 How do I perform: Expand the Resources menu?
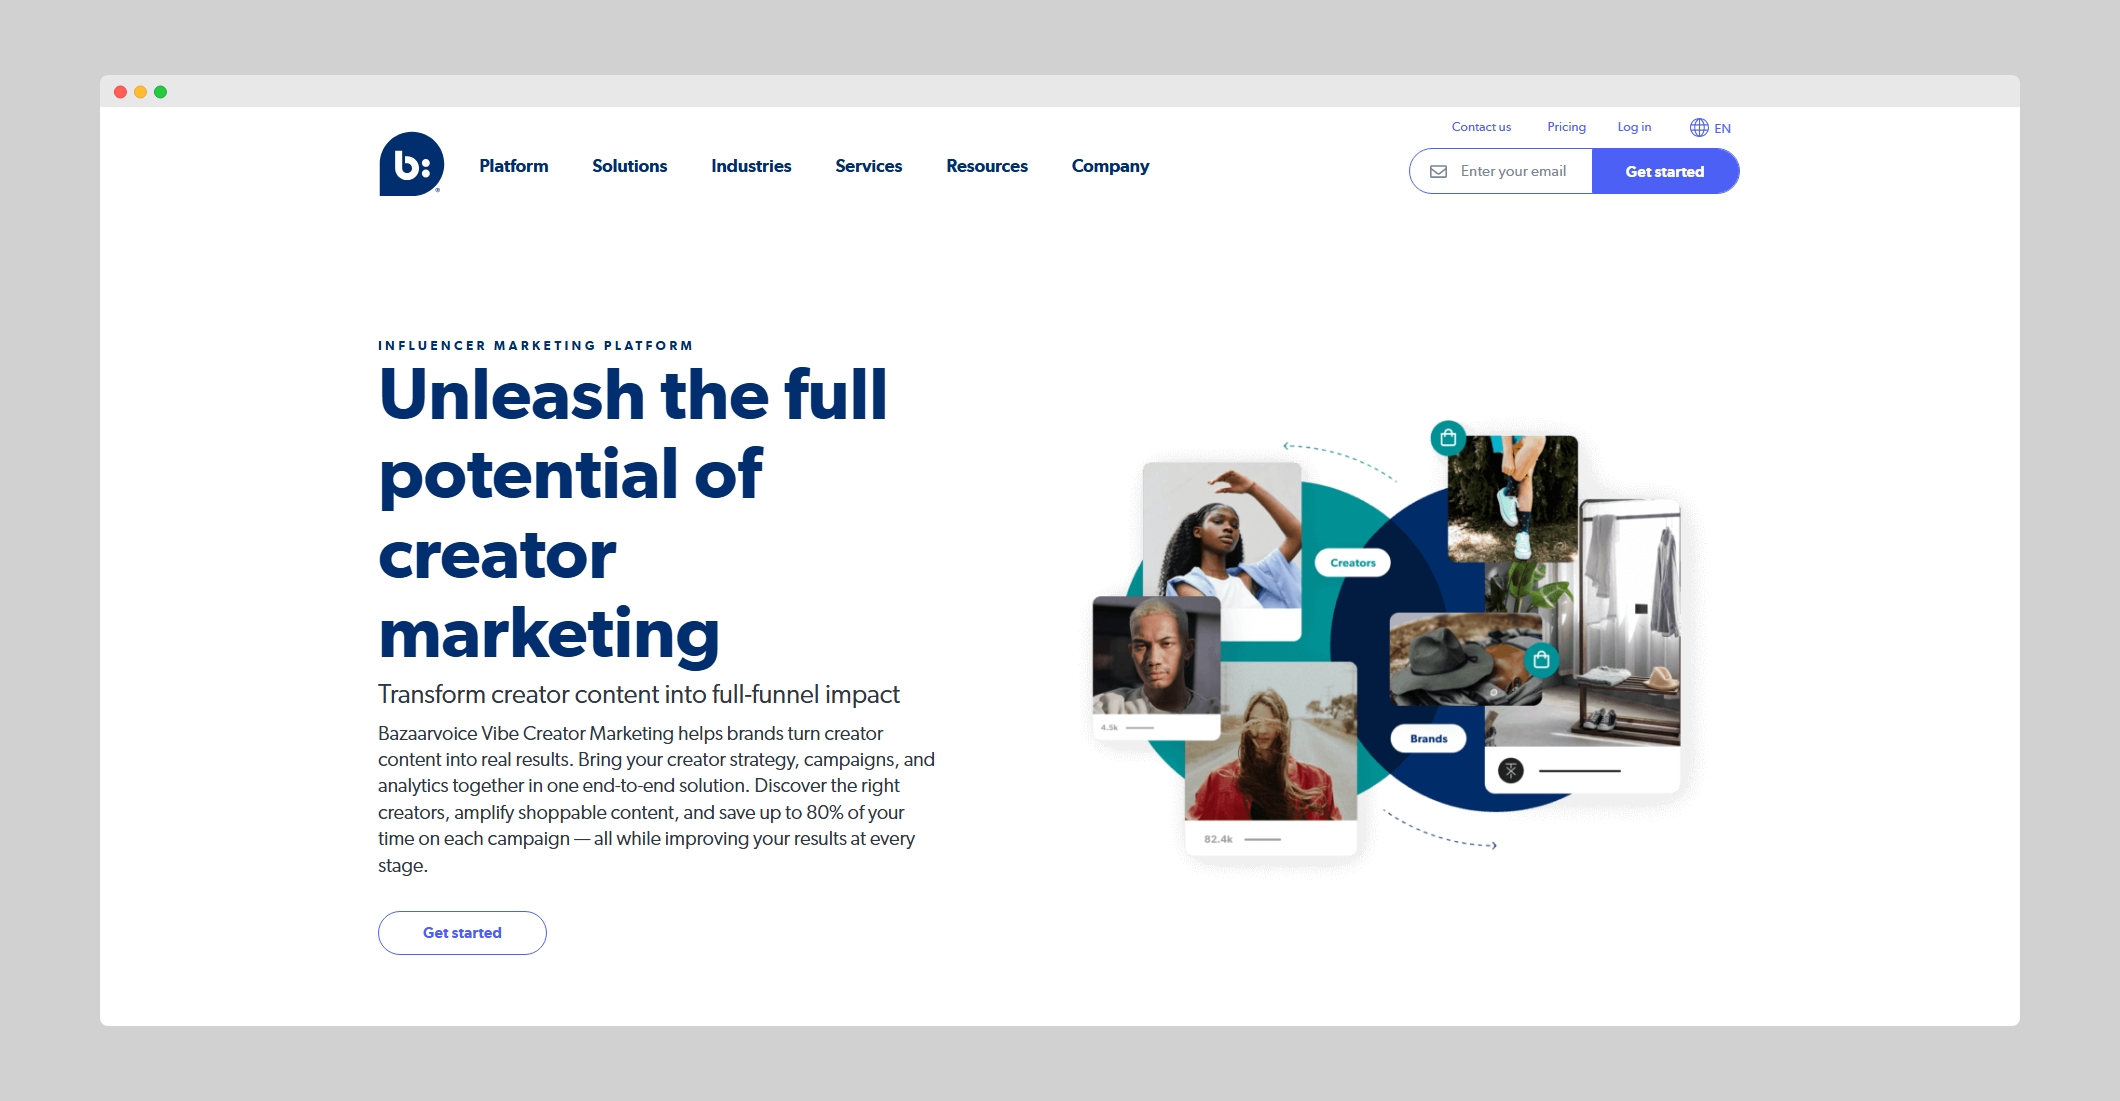[986, 166]
